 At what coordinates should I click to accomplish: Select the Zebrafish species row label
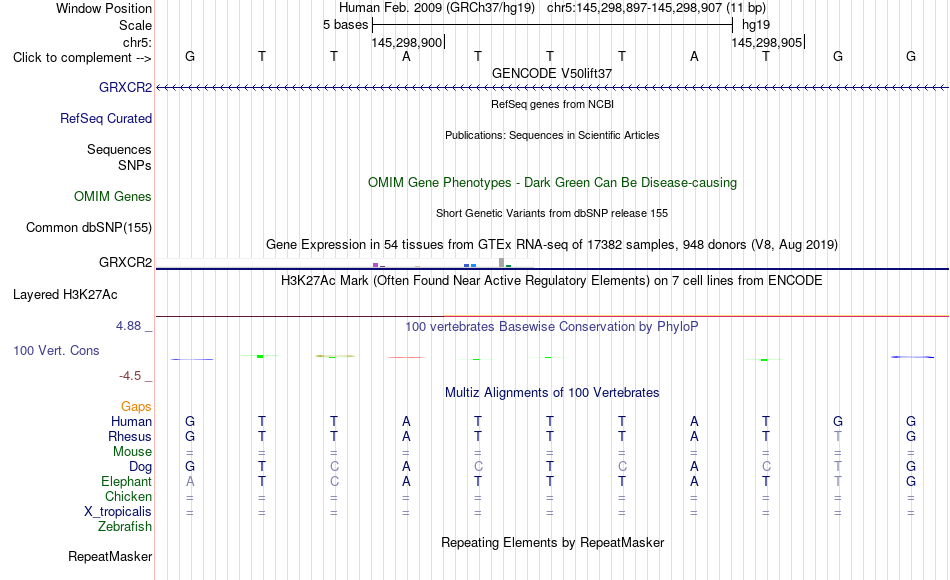125,526
